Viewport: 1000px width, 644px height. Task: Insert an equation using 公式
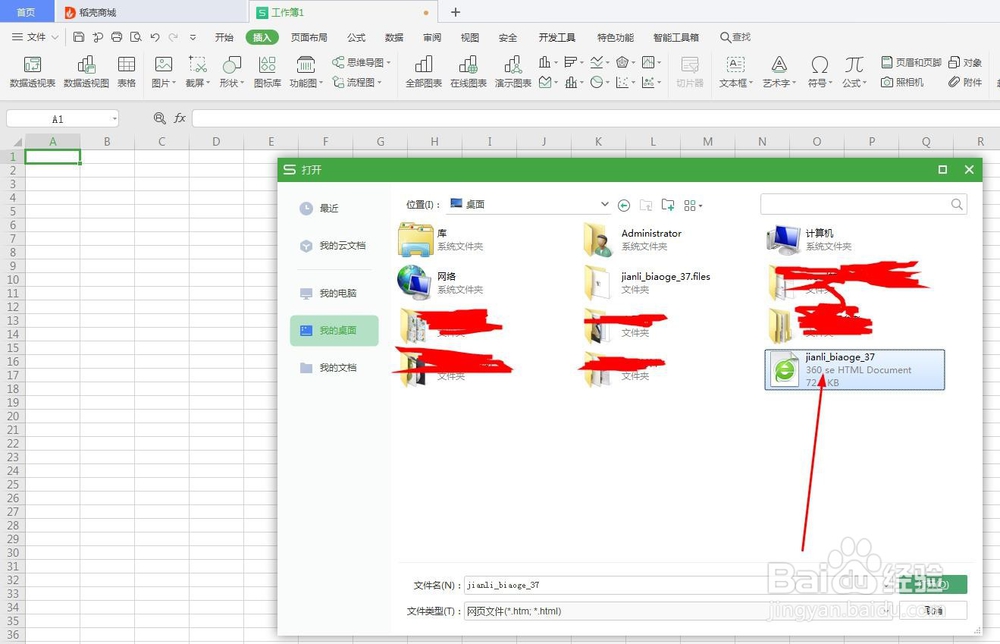(x=853, y=70)
